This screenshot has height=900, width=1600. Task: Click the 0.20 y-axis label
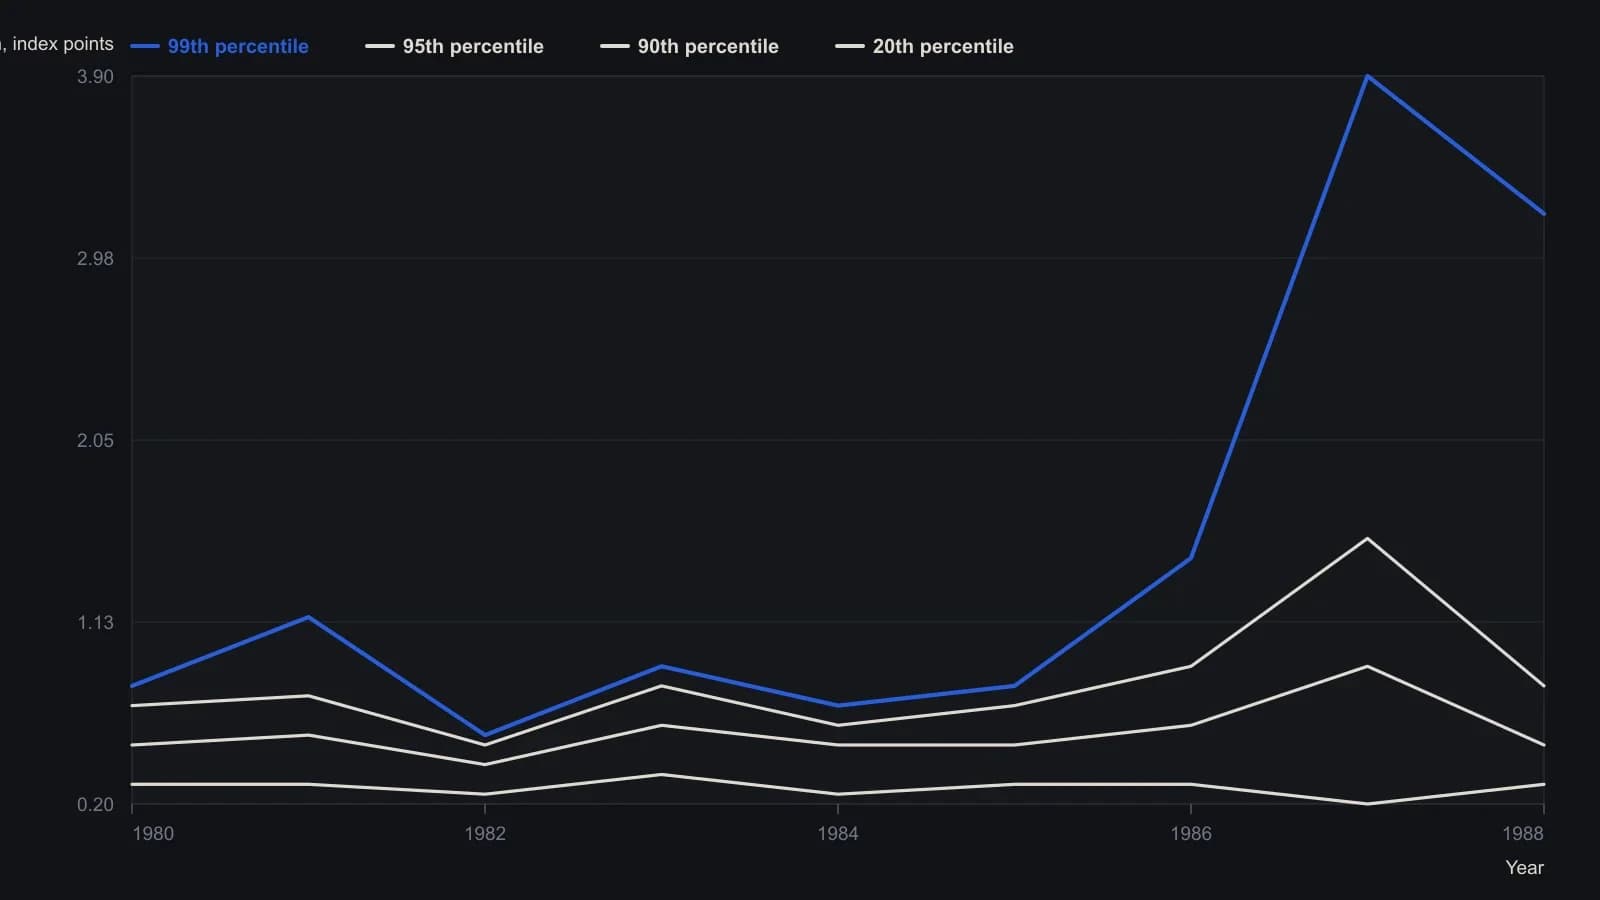95,805
